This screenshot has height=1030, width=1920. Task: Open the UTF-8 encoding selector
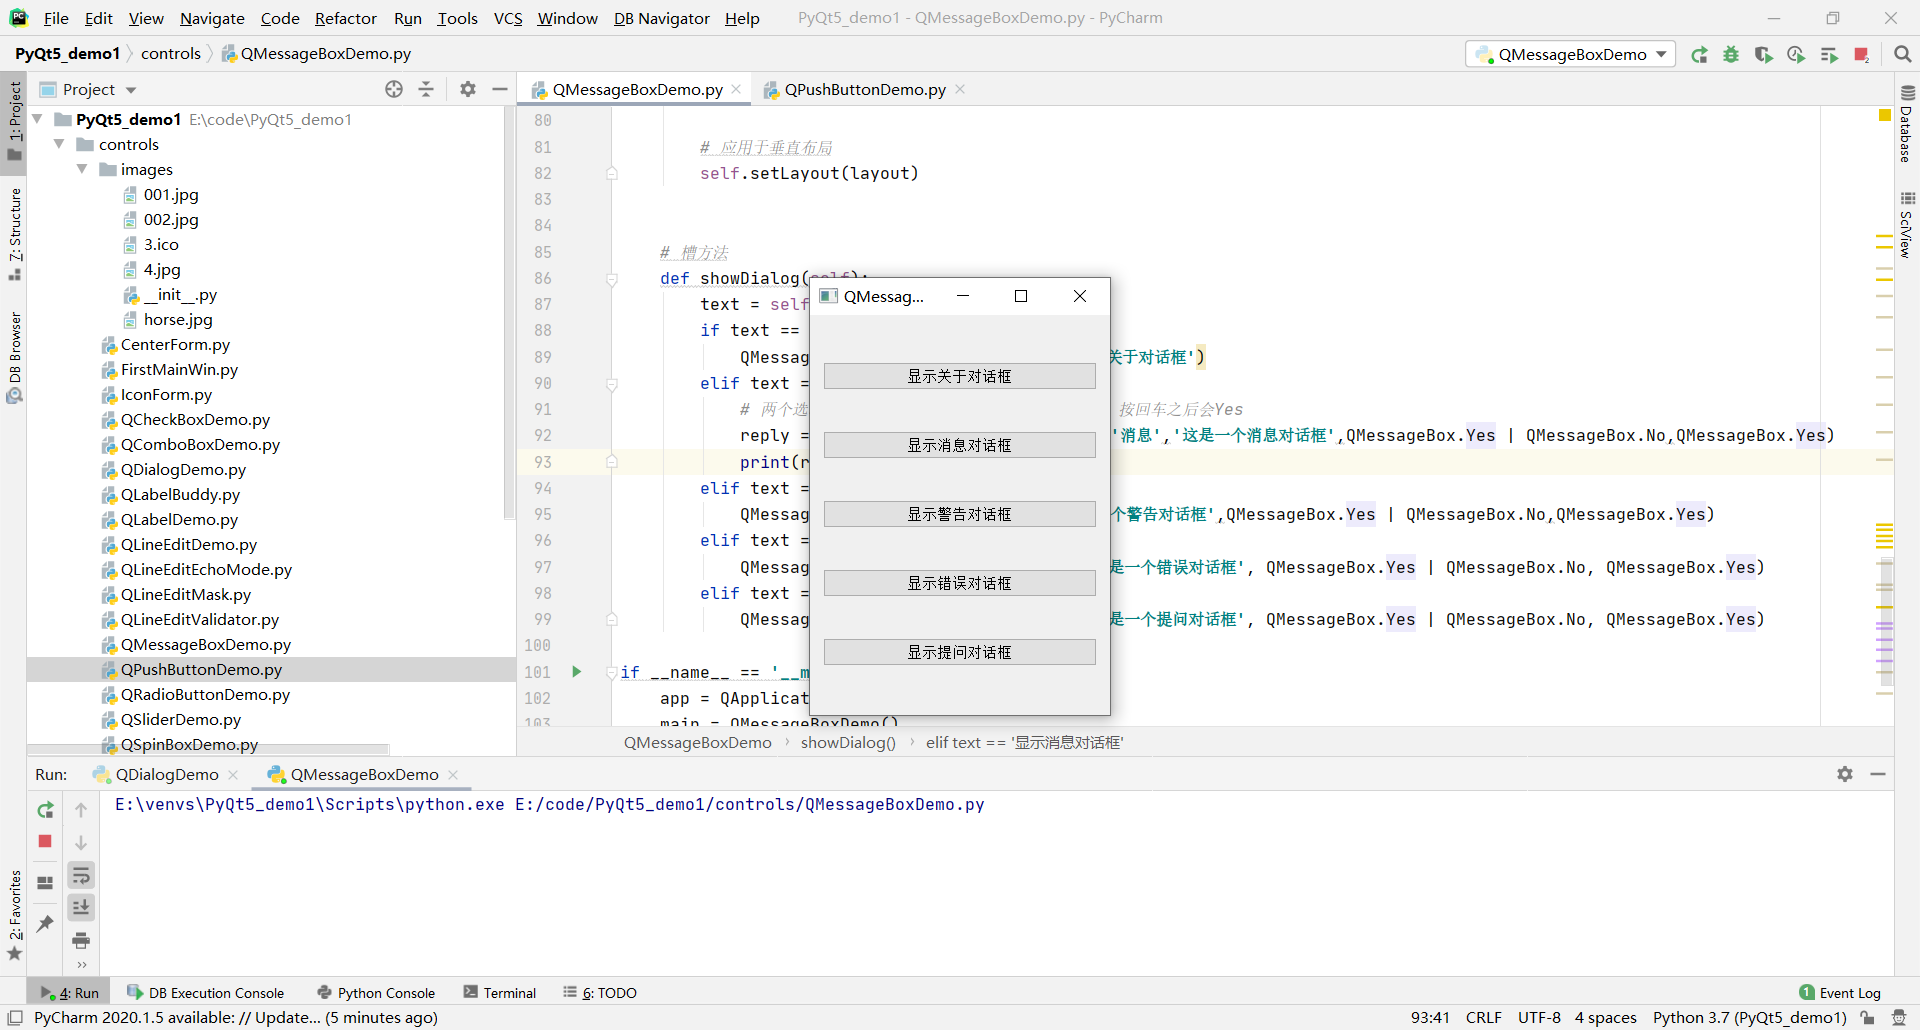(1539, 1018)
